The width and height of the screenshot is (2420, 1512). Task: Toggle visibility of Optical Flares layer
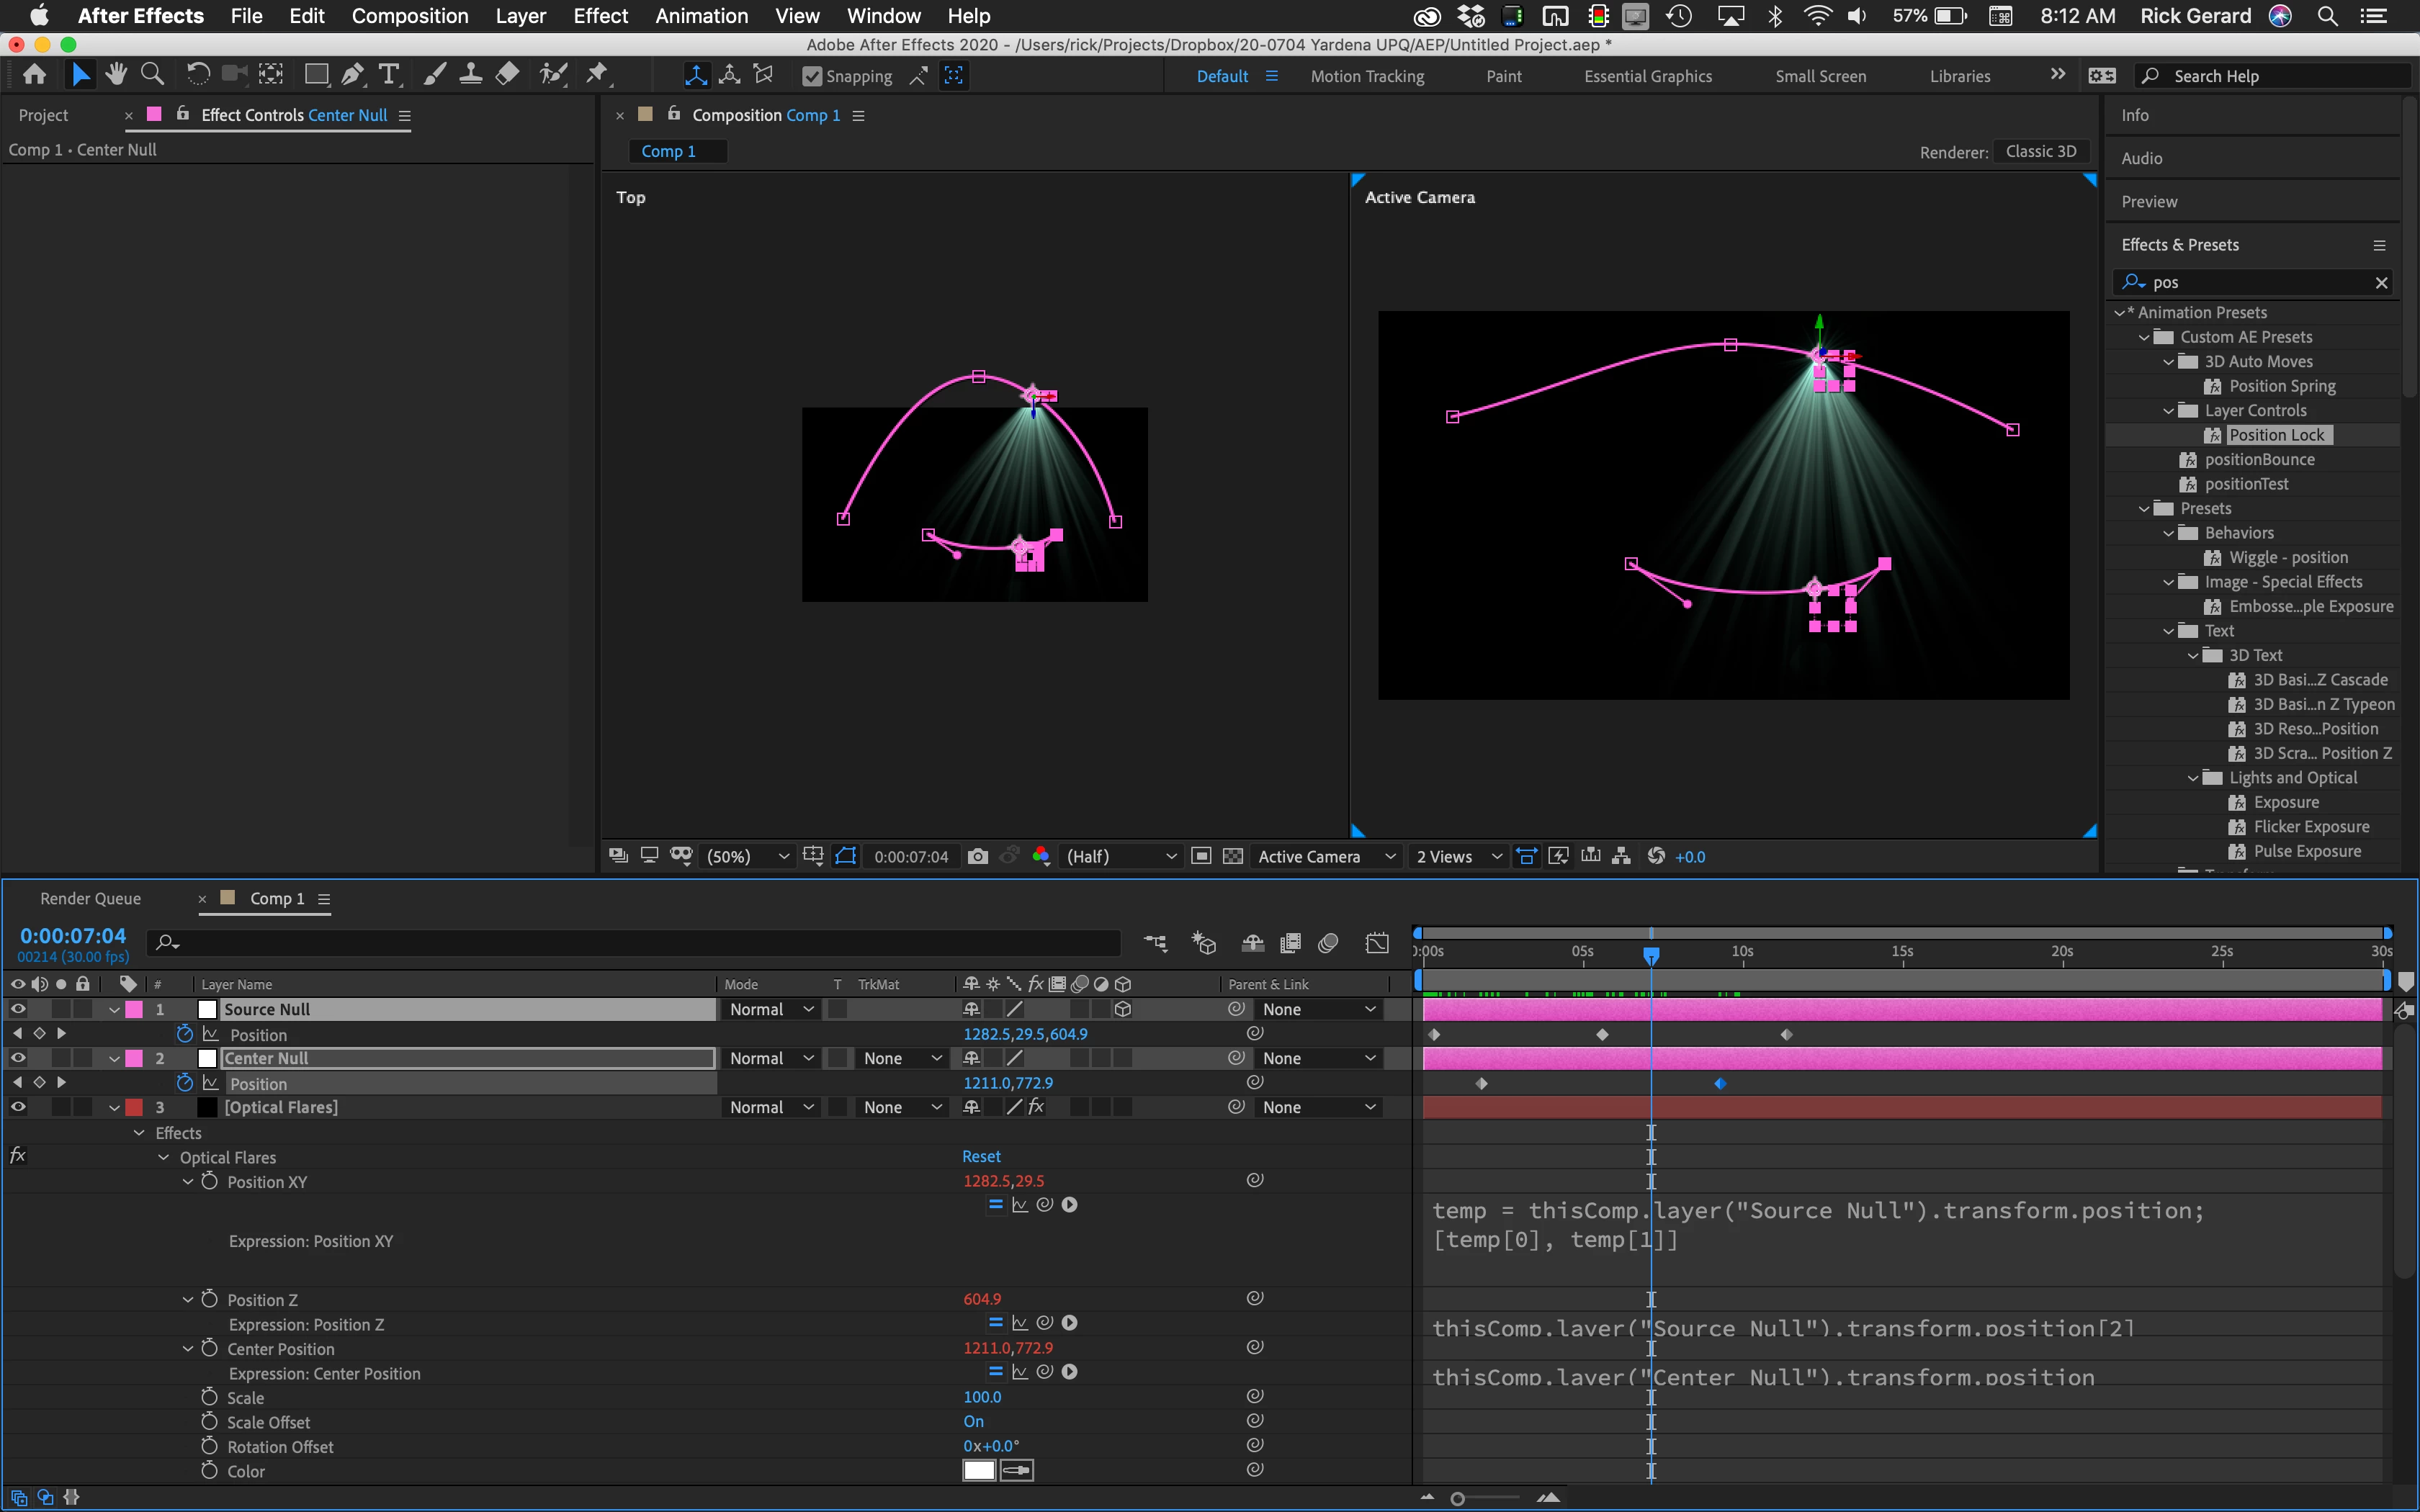click(x=17, y=1107)
